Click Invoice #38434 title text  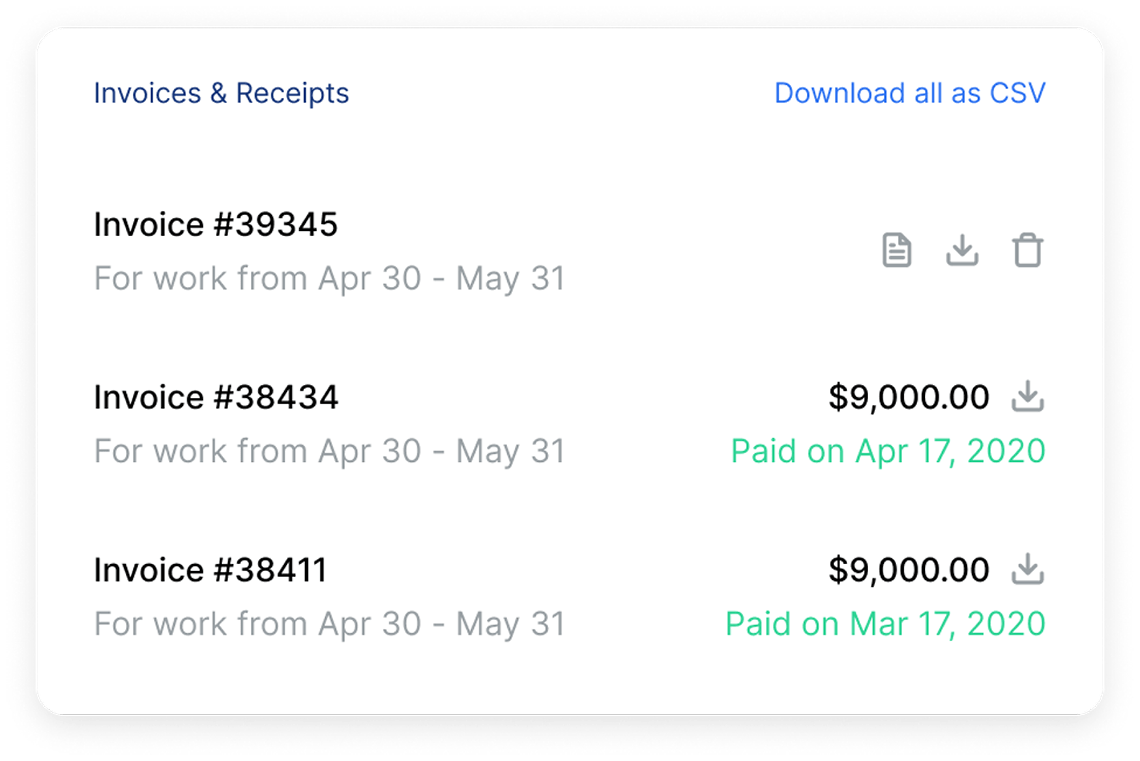point(216,397)
